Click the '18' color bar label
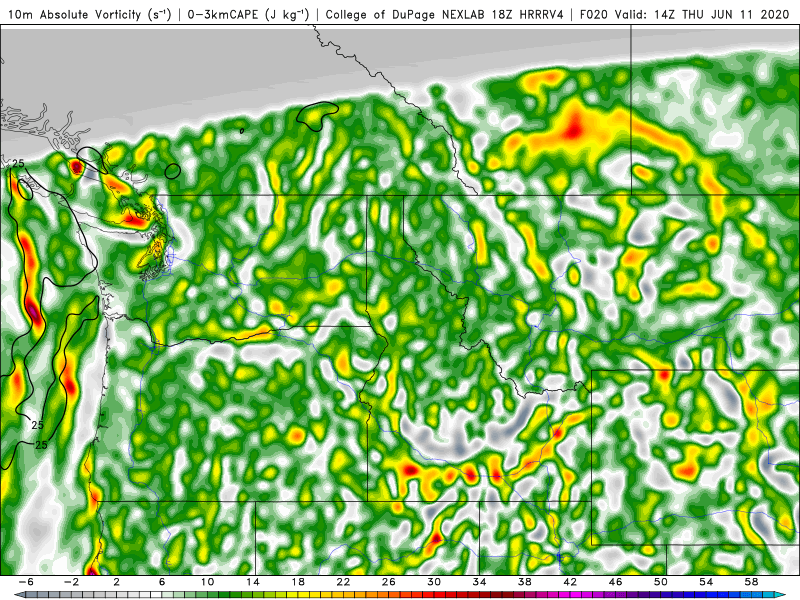 coord(298,582)
